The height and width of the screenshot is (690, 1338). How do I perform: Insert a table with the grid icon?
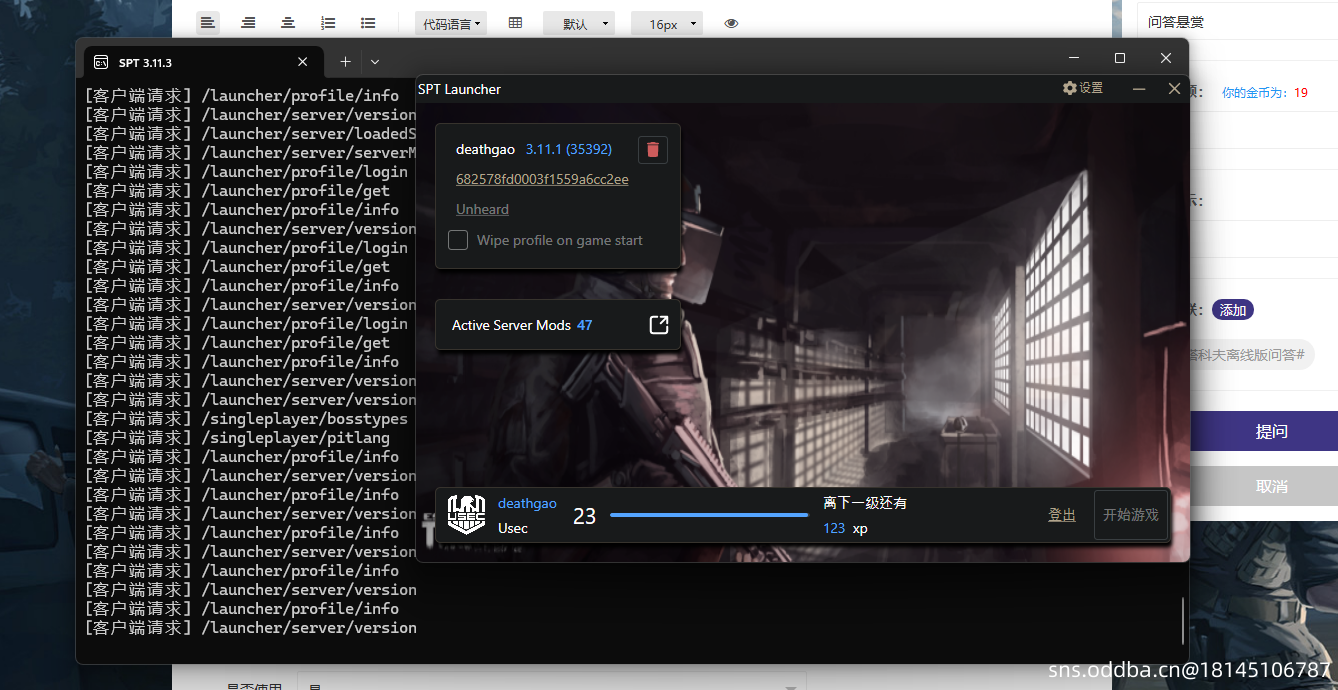pyautogui.click(x=515, y=23)
